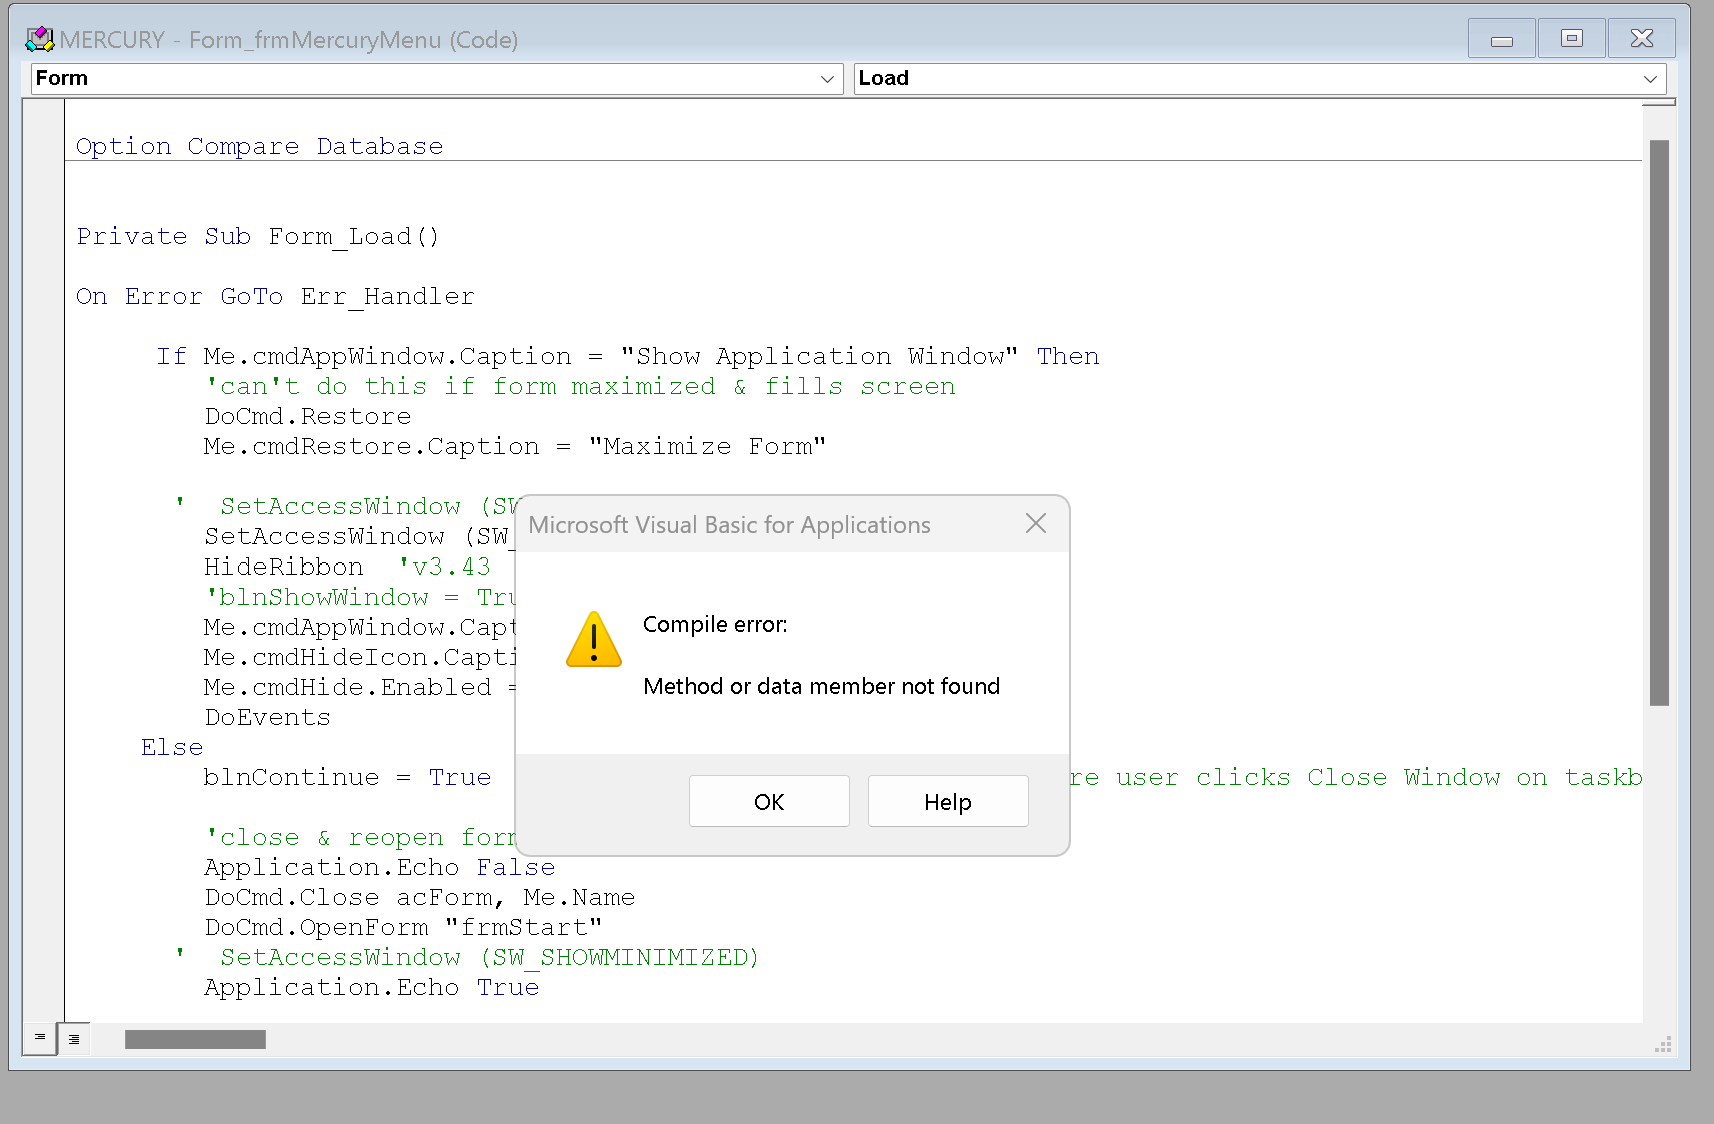Click 'Method or data member not found' message
The image size is (1714, 1124).
click(821, 686)
